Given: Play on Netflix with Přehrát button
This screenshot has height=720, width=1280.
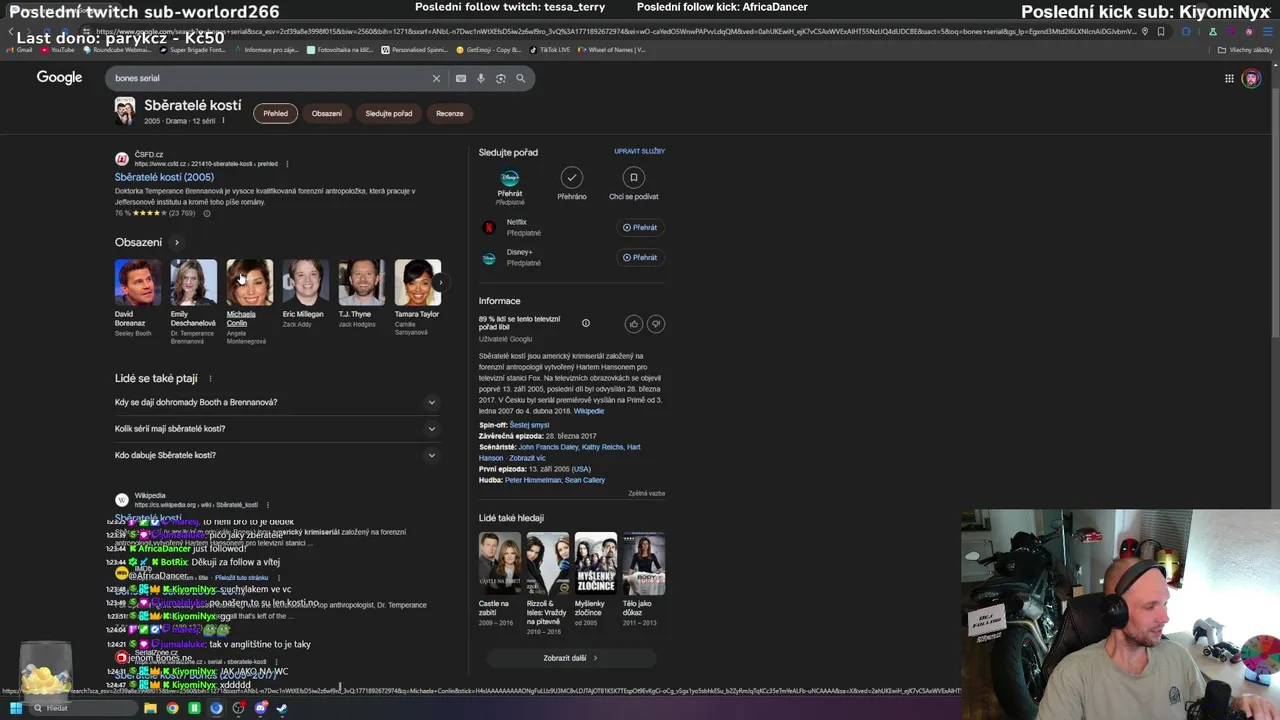Looking at the screenshot, I should pos(640,227).
